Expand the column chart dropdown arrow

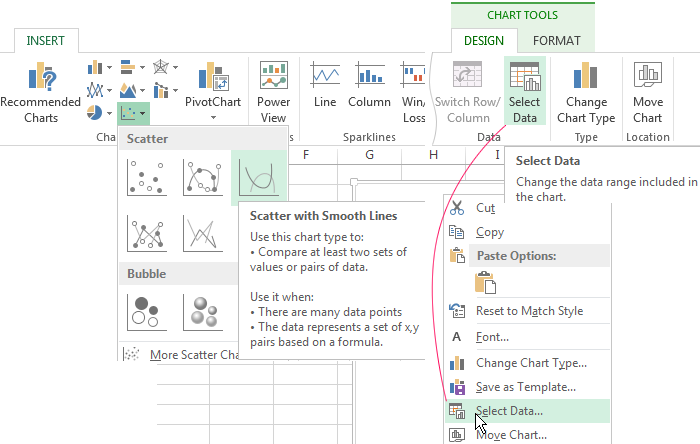click(x=111, y=68)
